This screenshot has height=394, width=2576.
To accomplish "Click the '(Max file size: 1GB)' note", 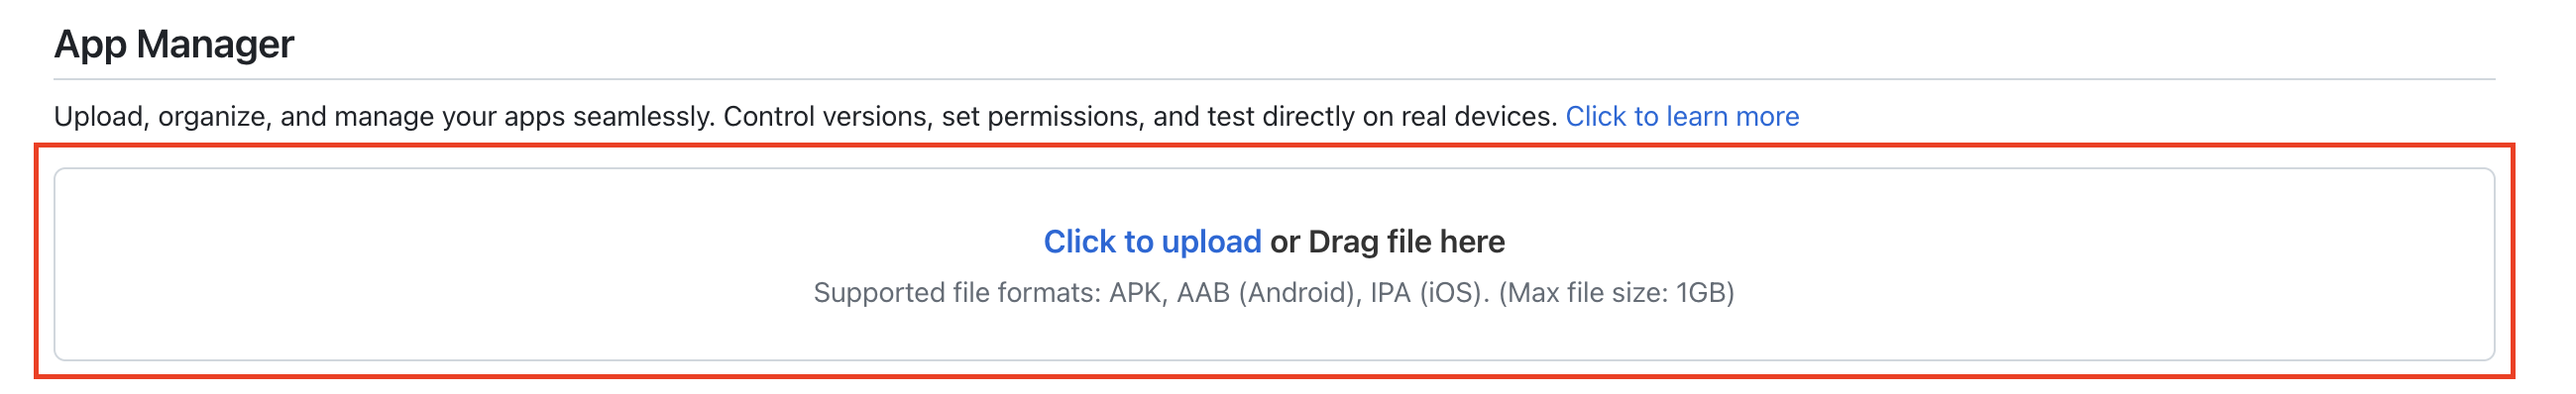I will (1616, 293).
